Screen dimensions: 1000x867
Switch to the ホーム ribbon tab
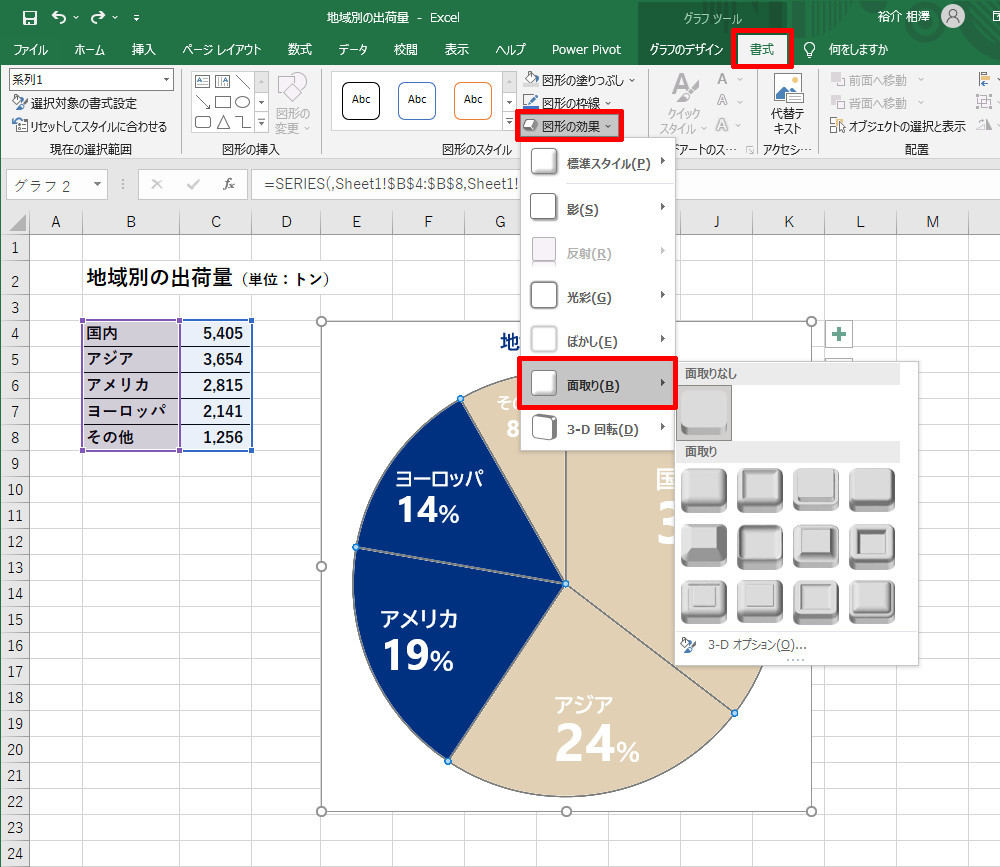click(x=88, y=49)
